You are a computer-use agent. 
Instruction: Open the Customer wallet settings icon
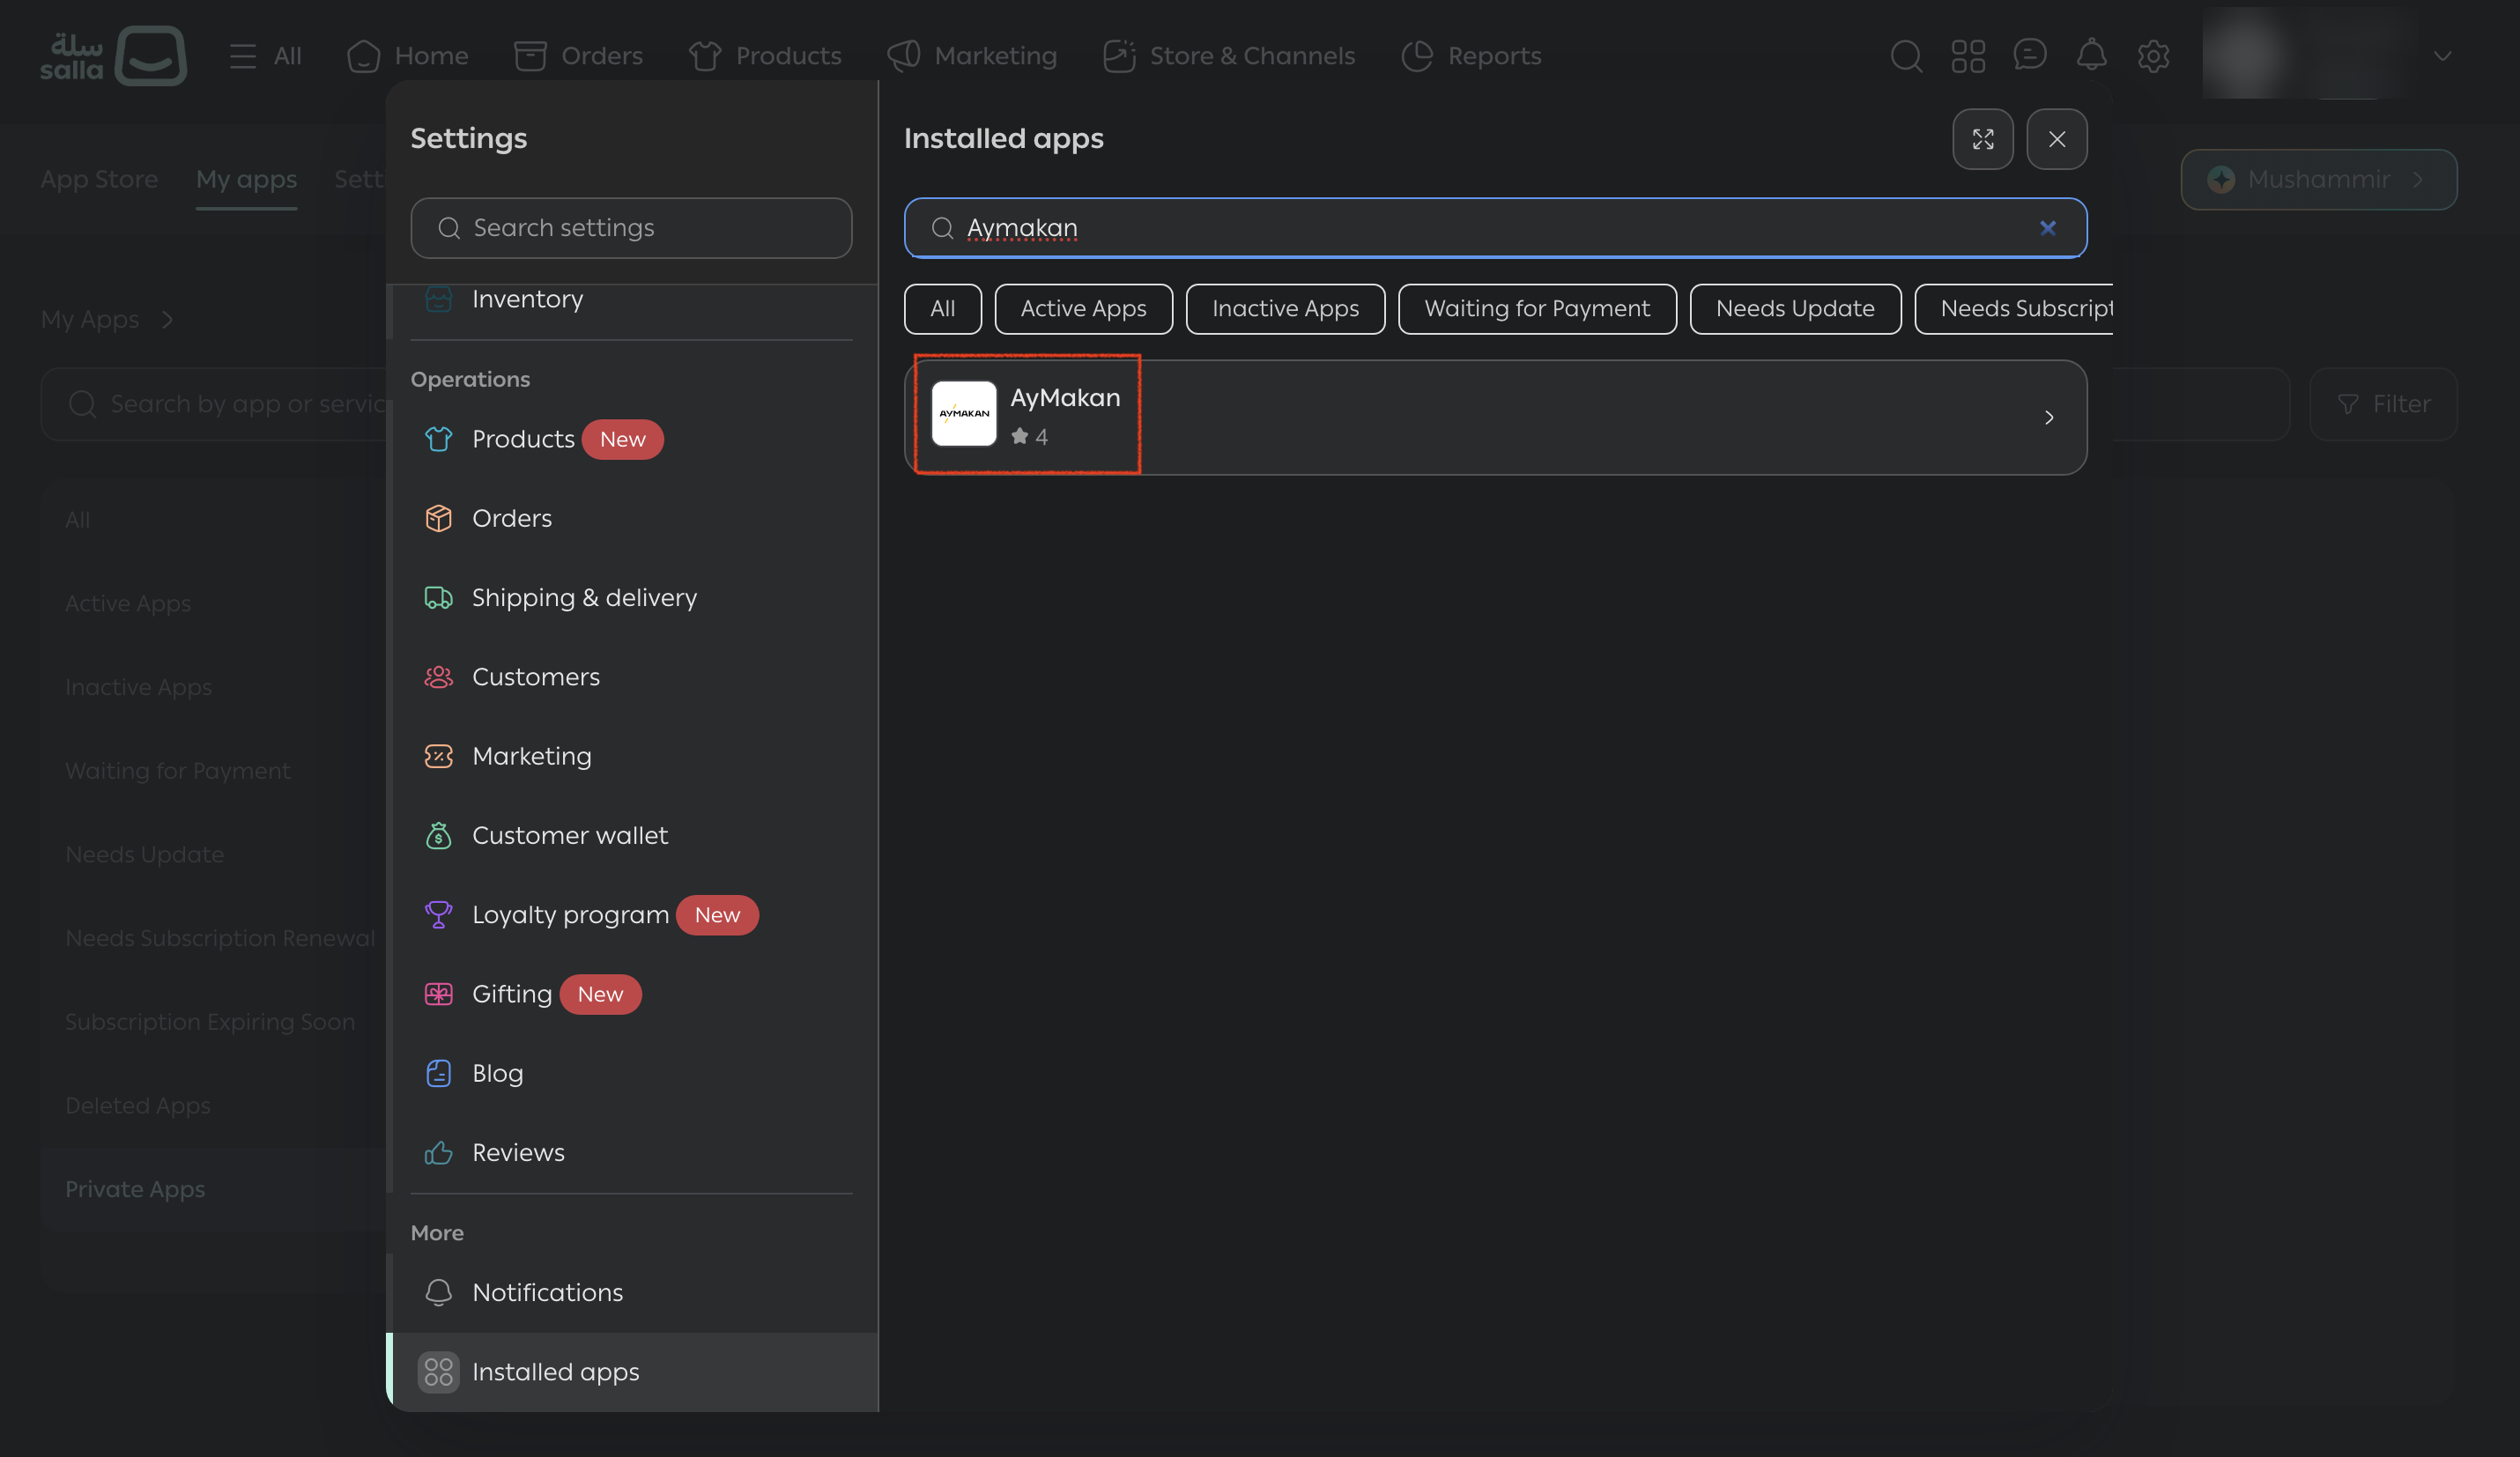click(x=438, y=835)
